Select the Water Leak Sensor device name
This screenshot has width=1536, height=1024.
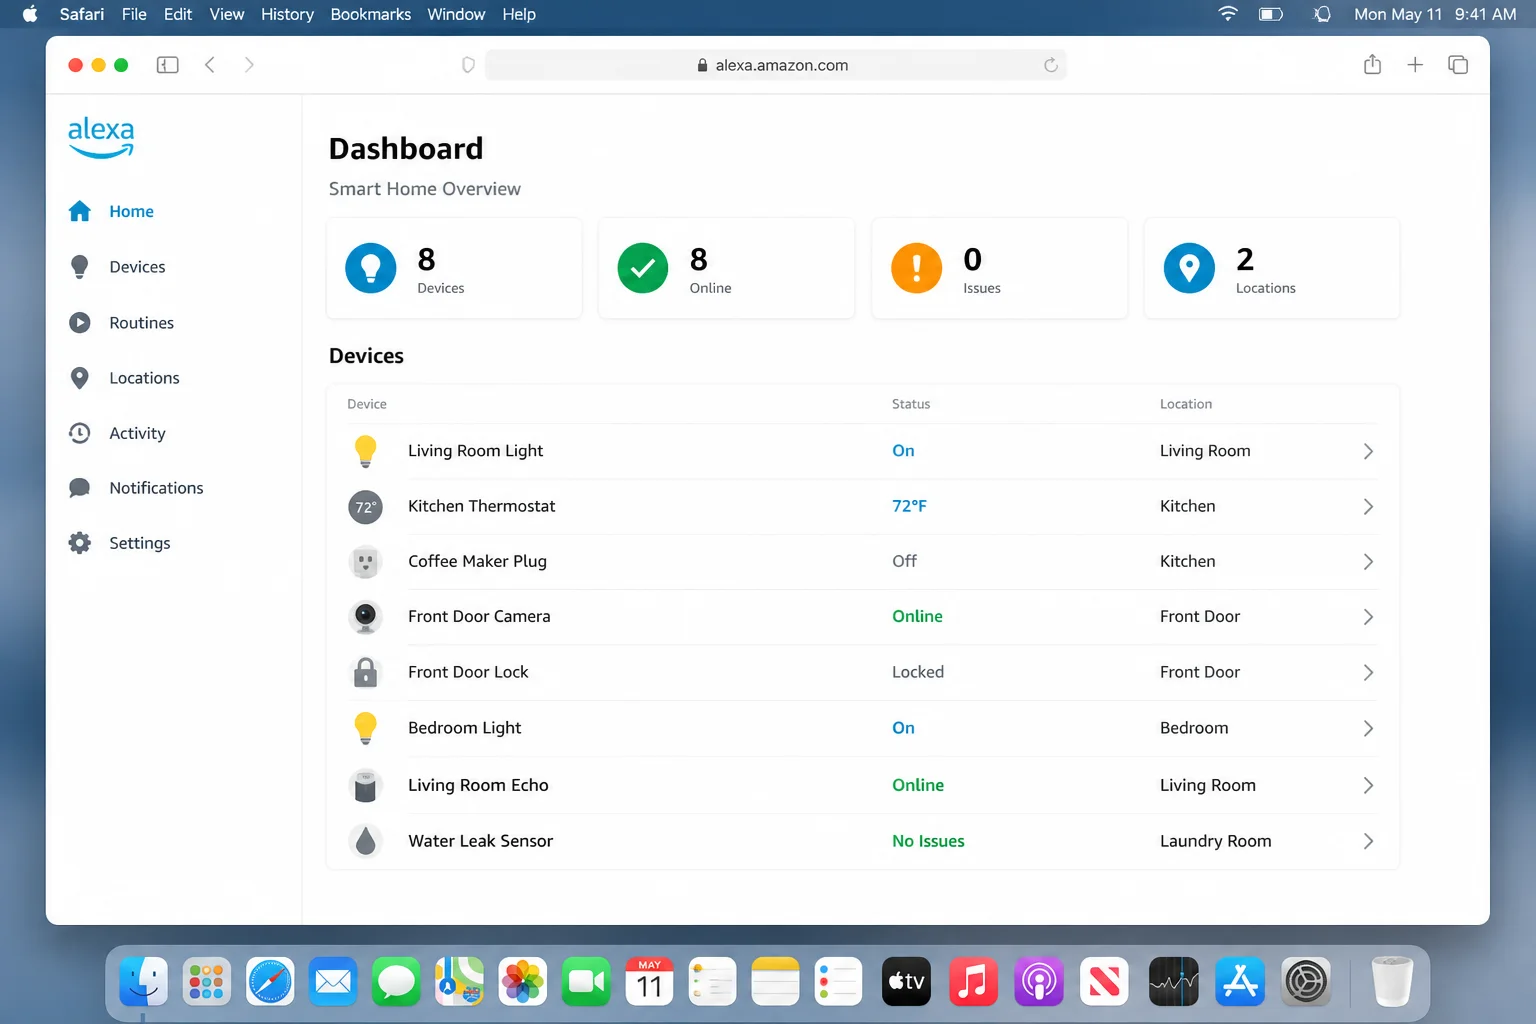click(480, 841)
